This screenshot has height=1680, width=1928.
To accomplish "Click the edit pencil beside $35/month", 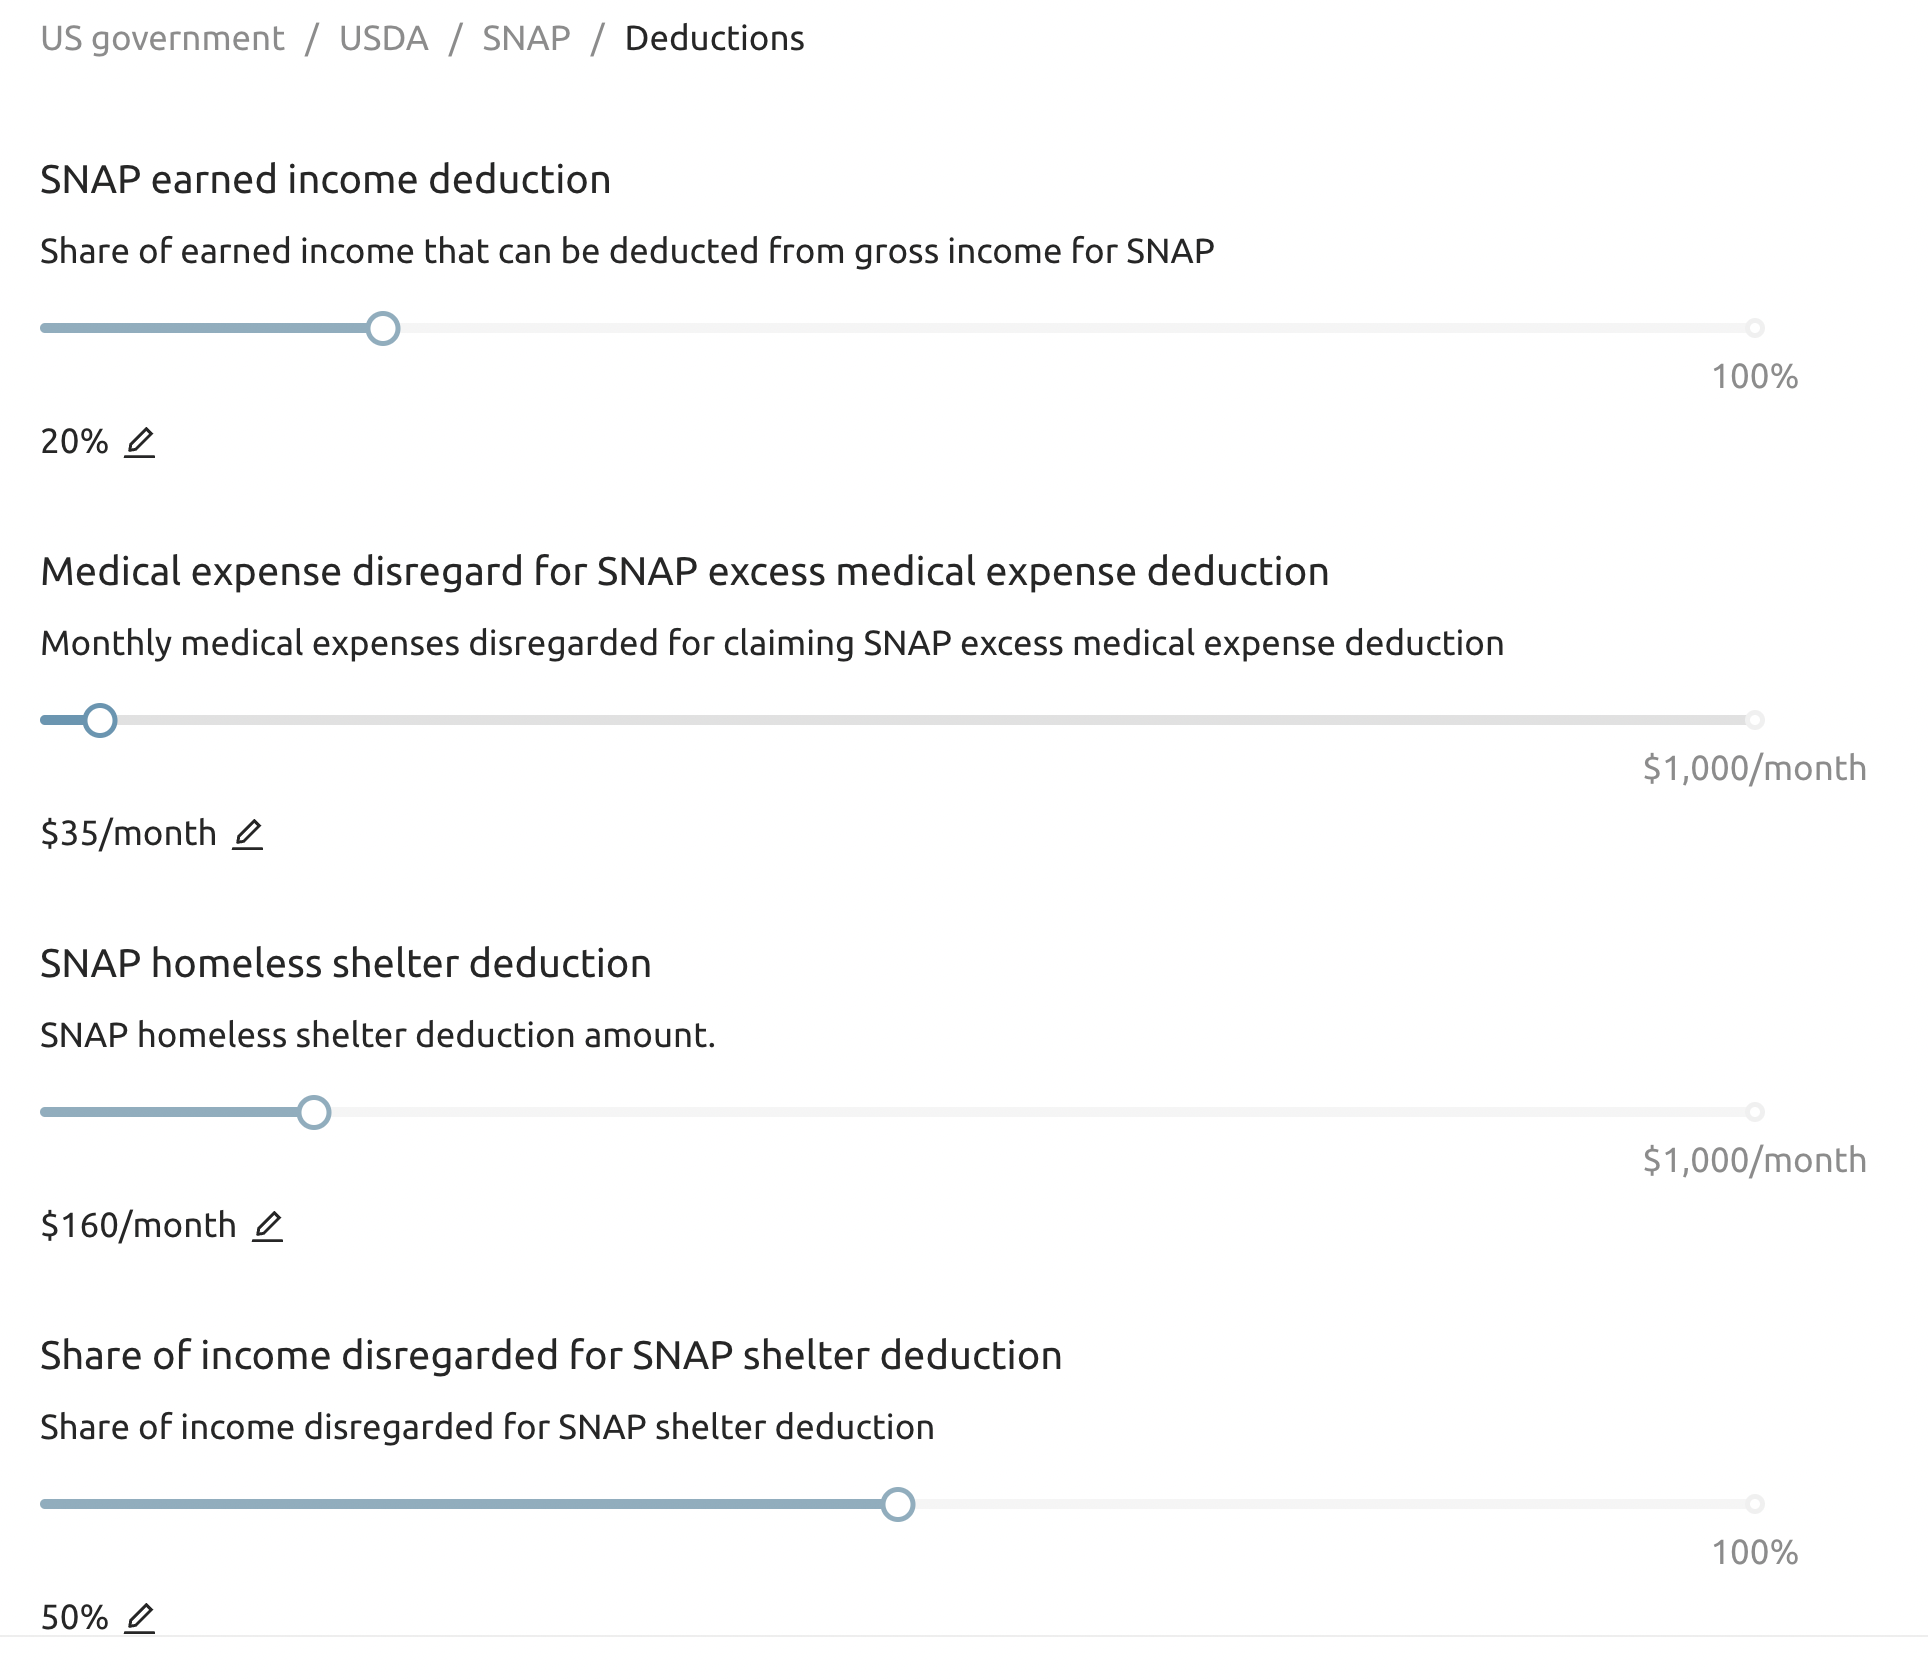I will [x=248, y=834].
